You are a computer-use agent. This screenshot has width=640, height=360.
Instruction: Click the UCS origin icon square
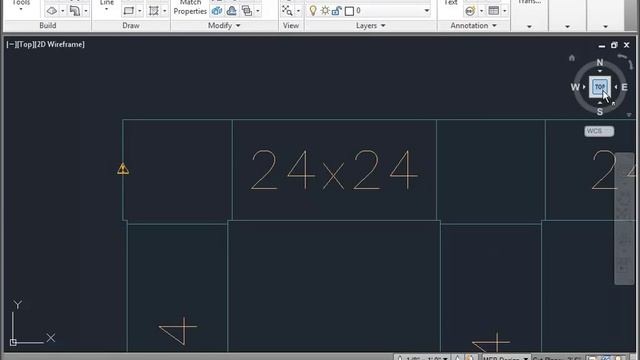[x=13, y=342]
